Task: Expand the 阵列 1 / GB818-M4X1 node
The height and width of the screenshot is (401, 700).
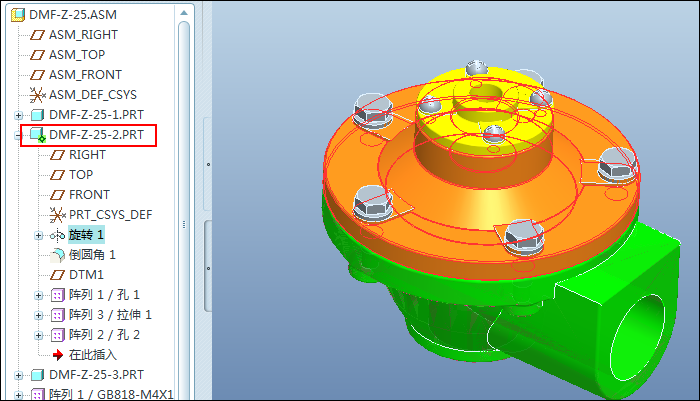Action: coord(19,395)
